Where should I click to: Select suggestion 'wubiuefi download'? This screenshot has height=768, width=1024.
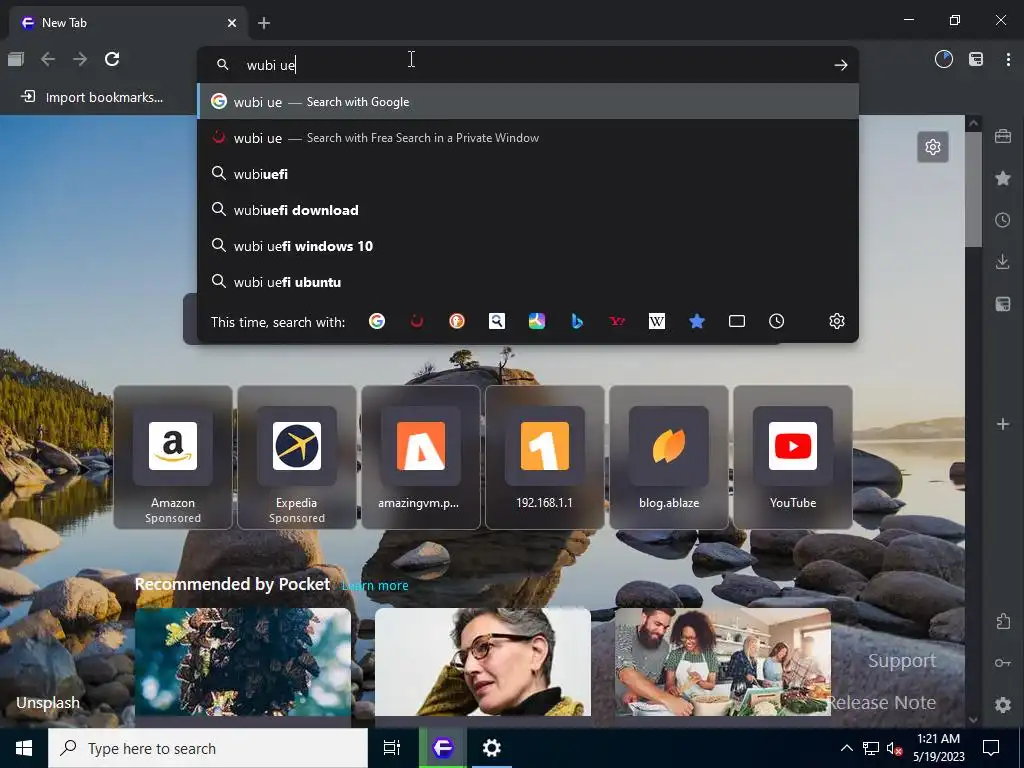click(x=528, y=210)
